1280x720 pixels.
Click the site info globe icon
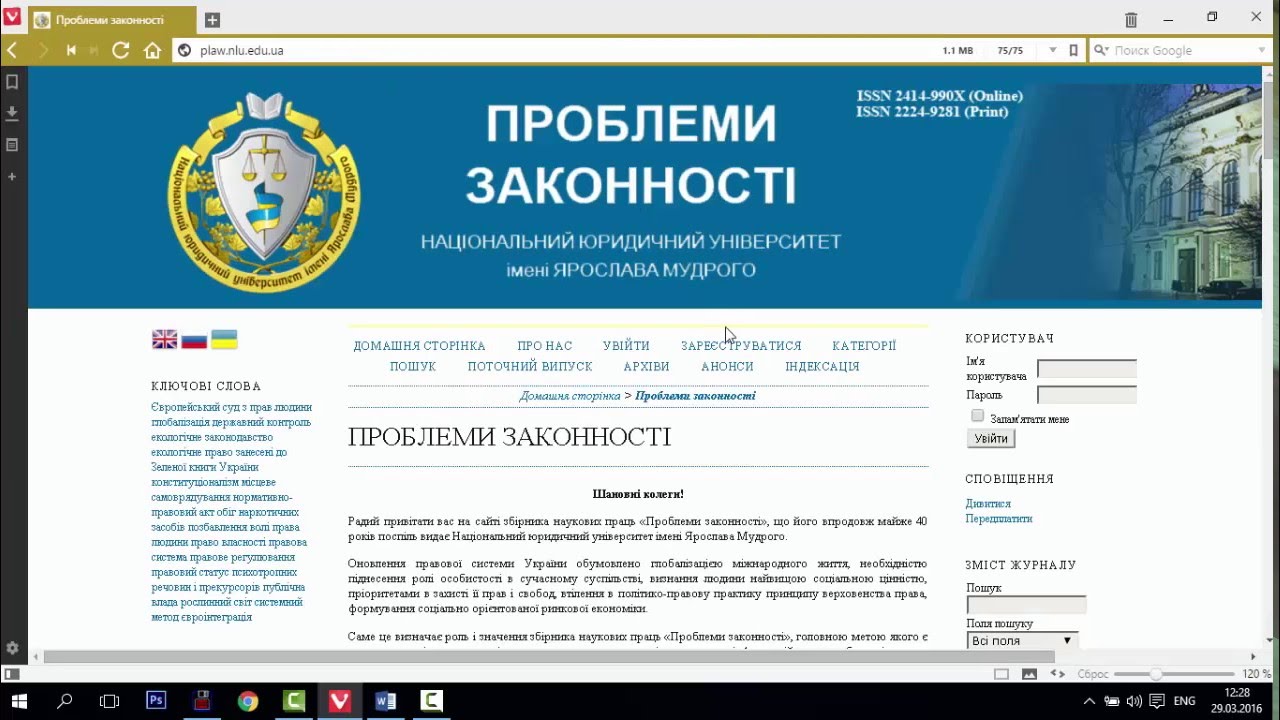point(184,50)
